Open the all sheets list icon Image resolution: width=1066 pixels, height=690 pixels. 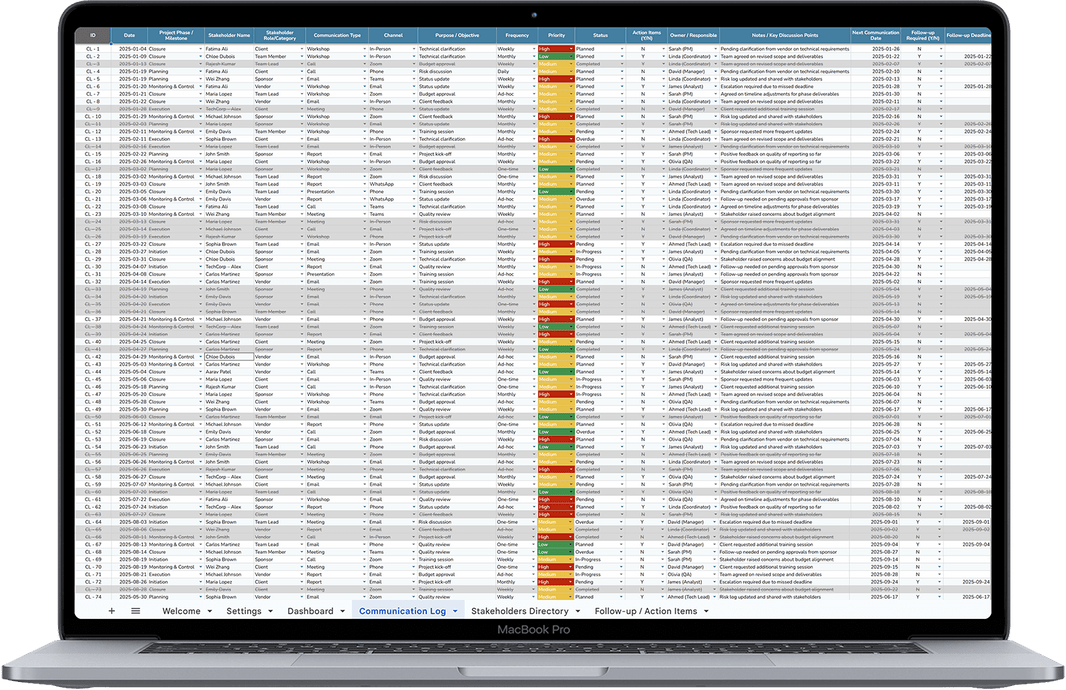tap(135, 611)
